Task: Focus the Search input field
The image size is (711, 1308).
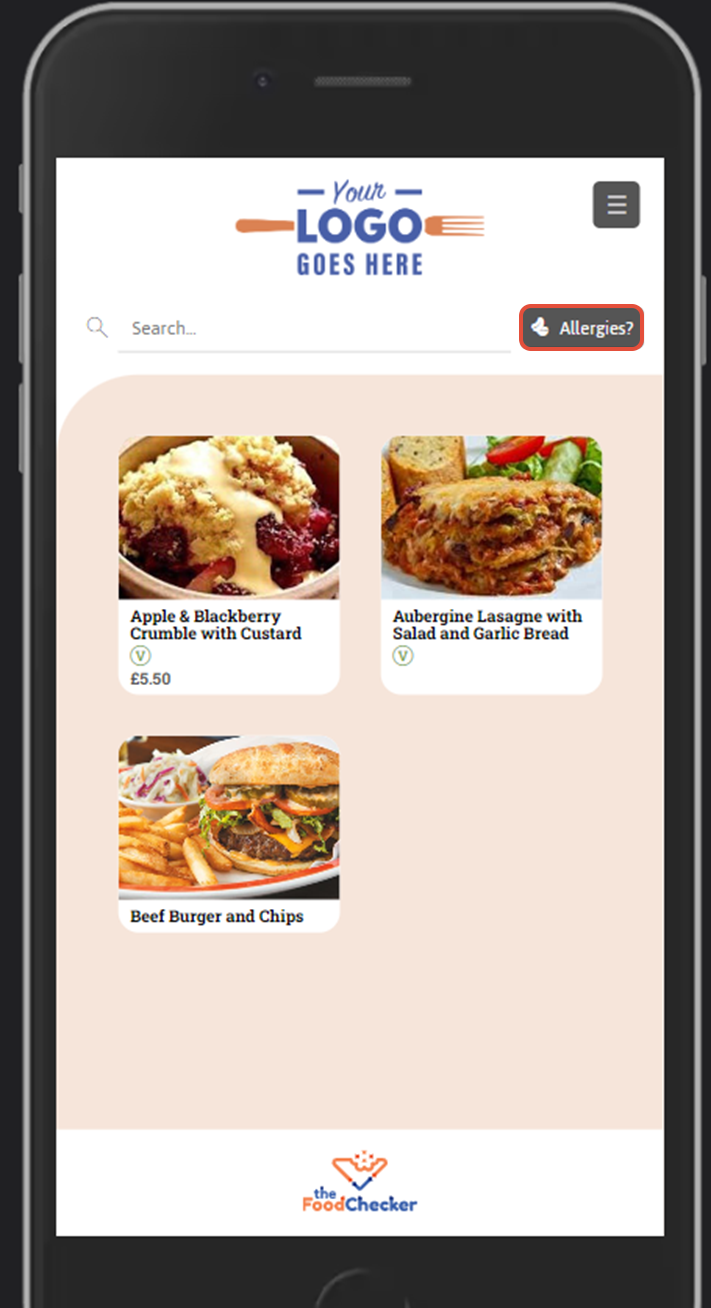Action: coord(314,328)
